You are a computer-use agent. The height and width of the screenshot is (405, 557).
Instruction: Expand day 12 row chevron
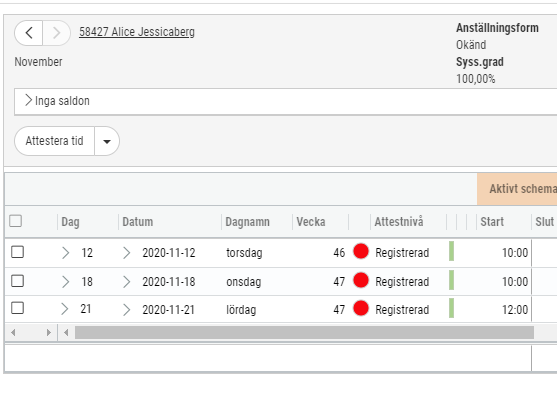tap(65, 253)
